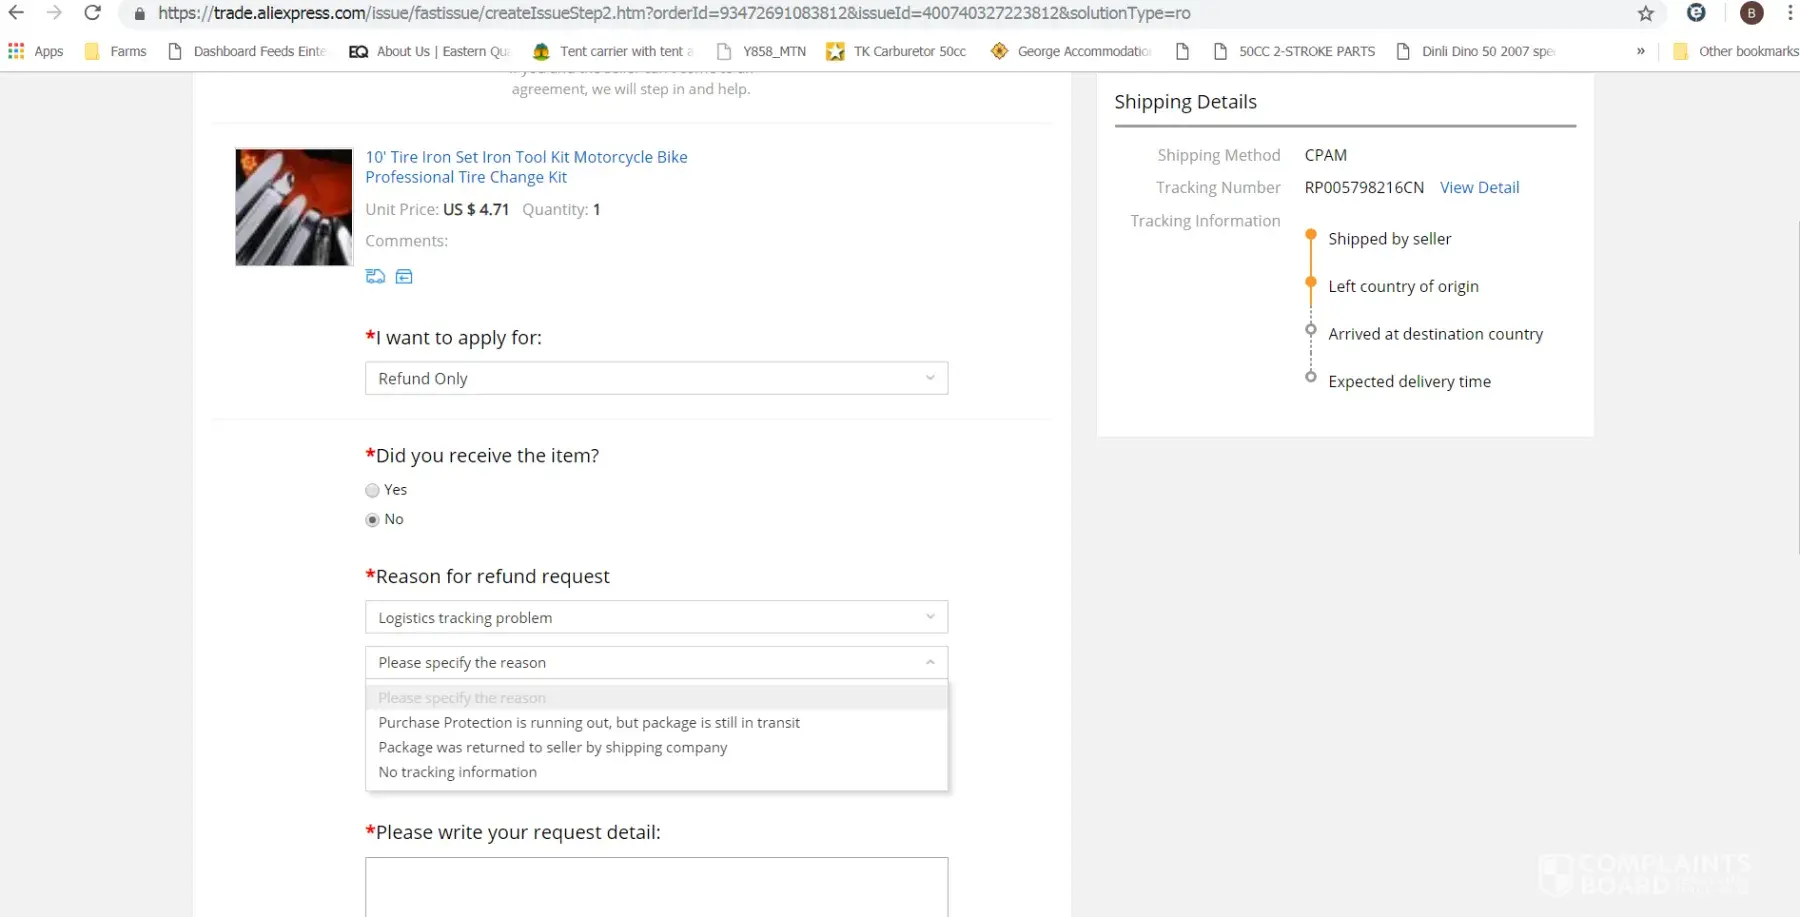Click the browser reload page icon

pyautogui.click(x=92, y=13)
